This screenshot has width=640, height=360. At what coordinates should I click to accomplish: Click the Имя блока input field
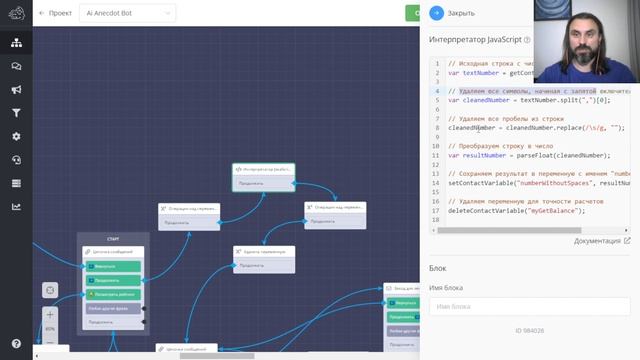click(x=529, y=306)
